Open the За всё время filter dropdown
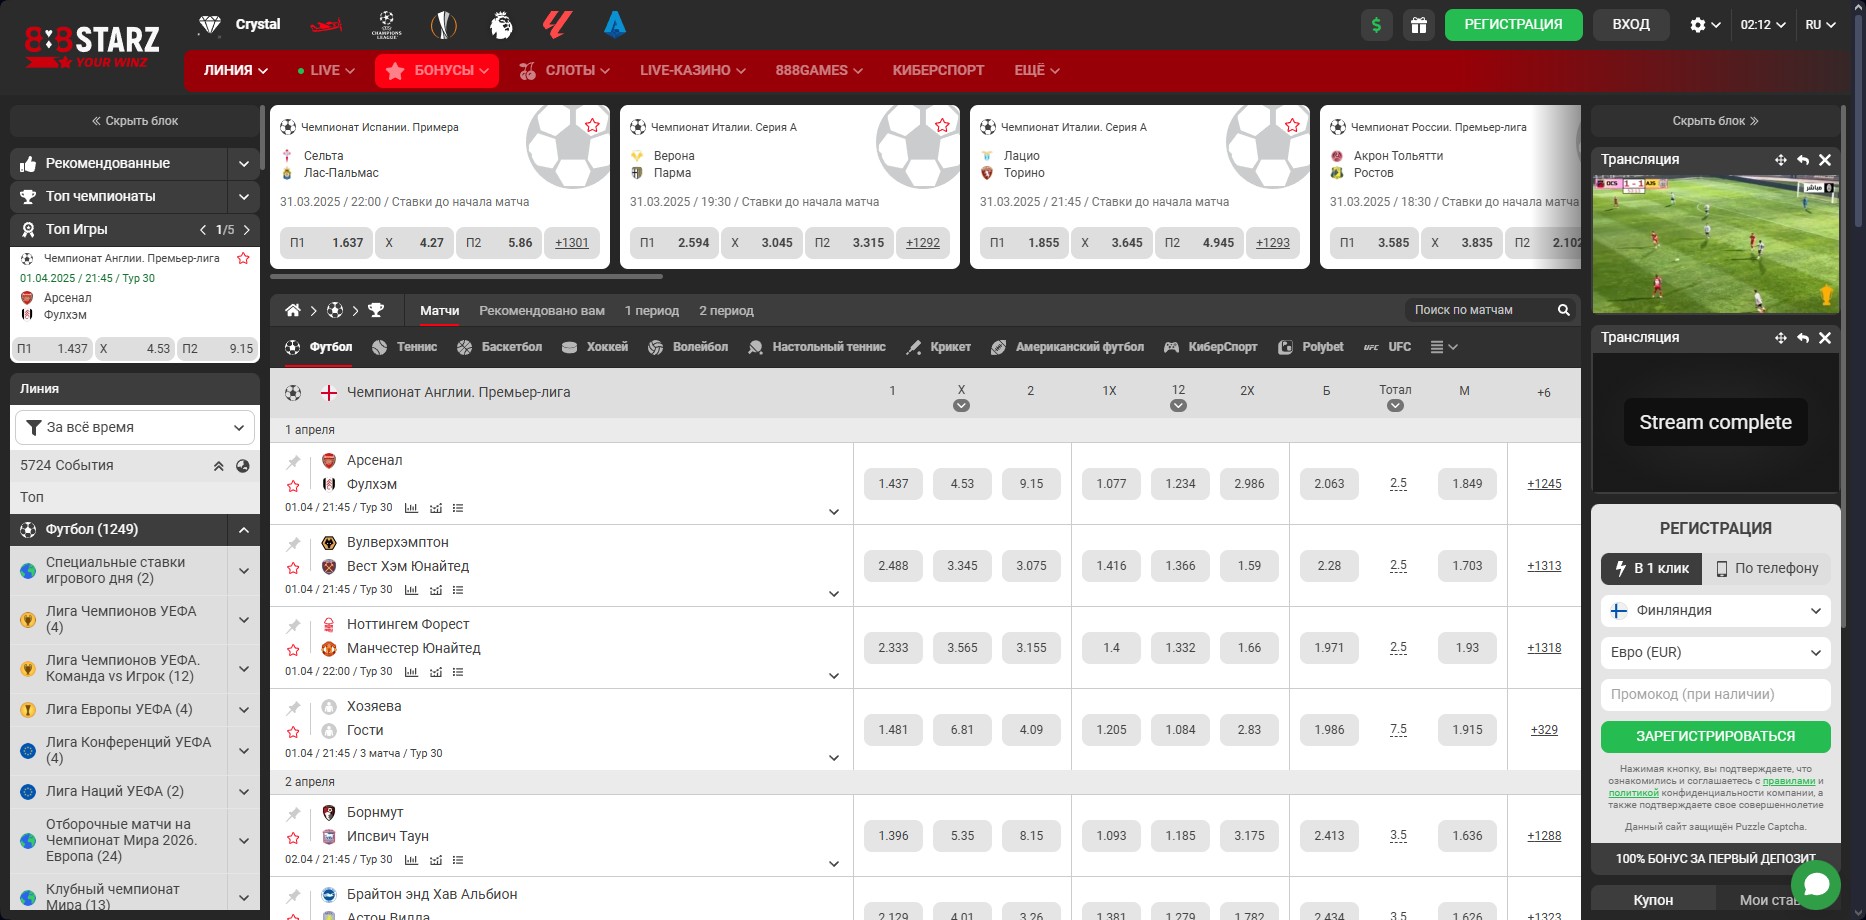1866x920 pixels. [135, 427]
